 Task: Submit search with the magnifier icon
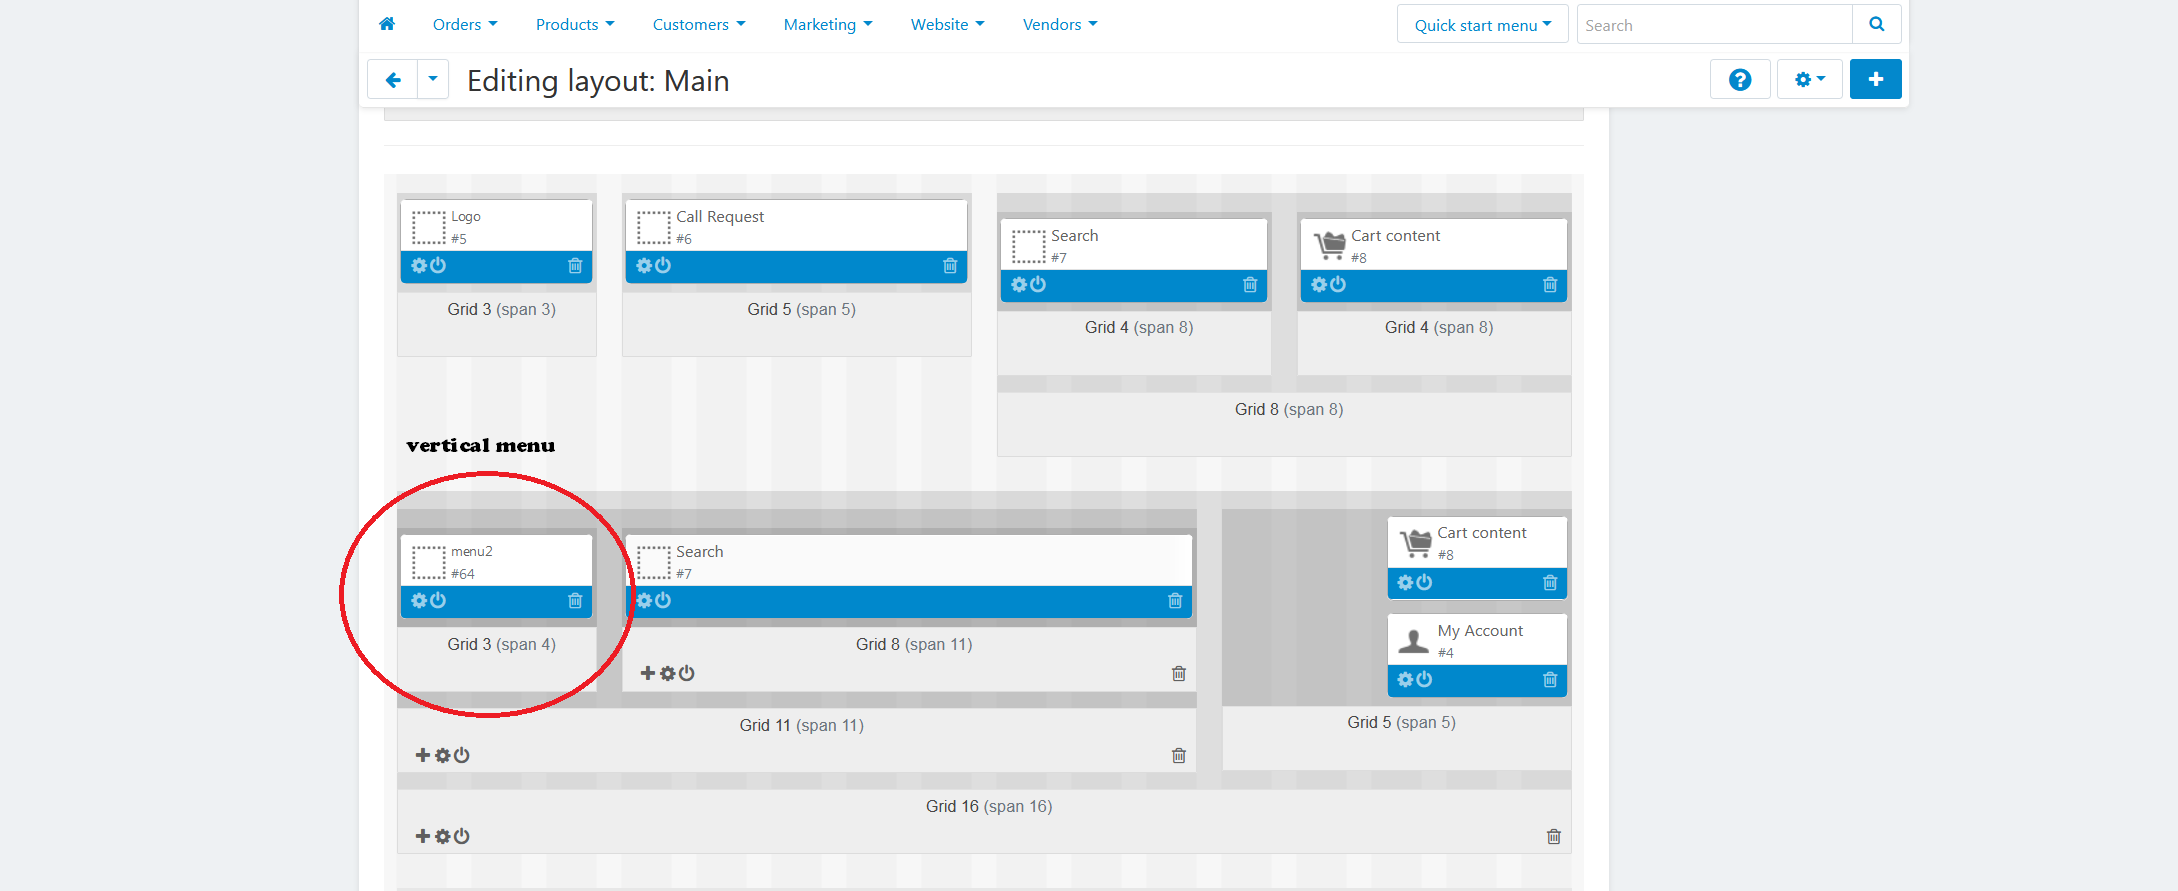1877,24
